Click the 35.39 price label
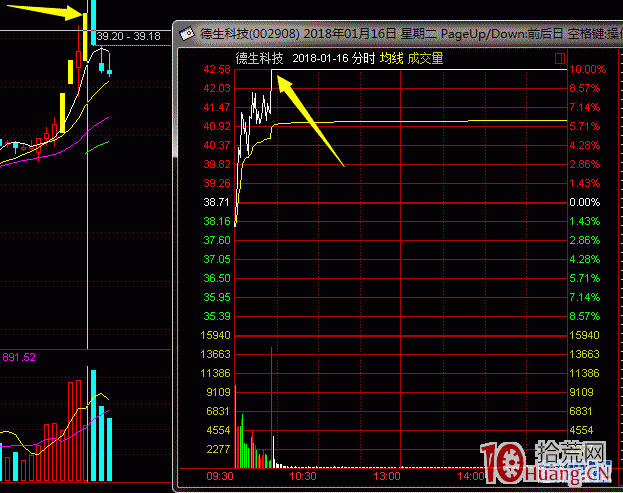 (217, 316)
